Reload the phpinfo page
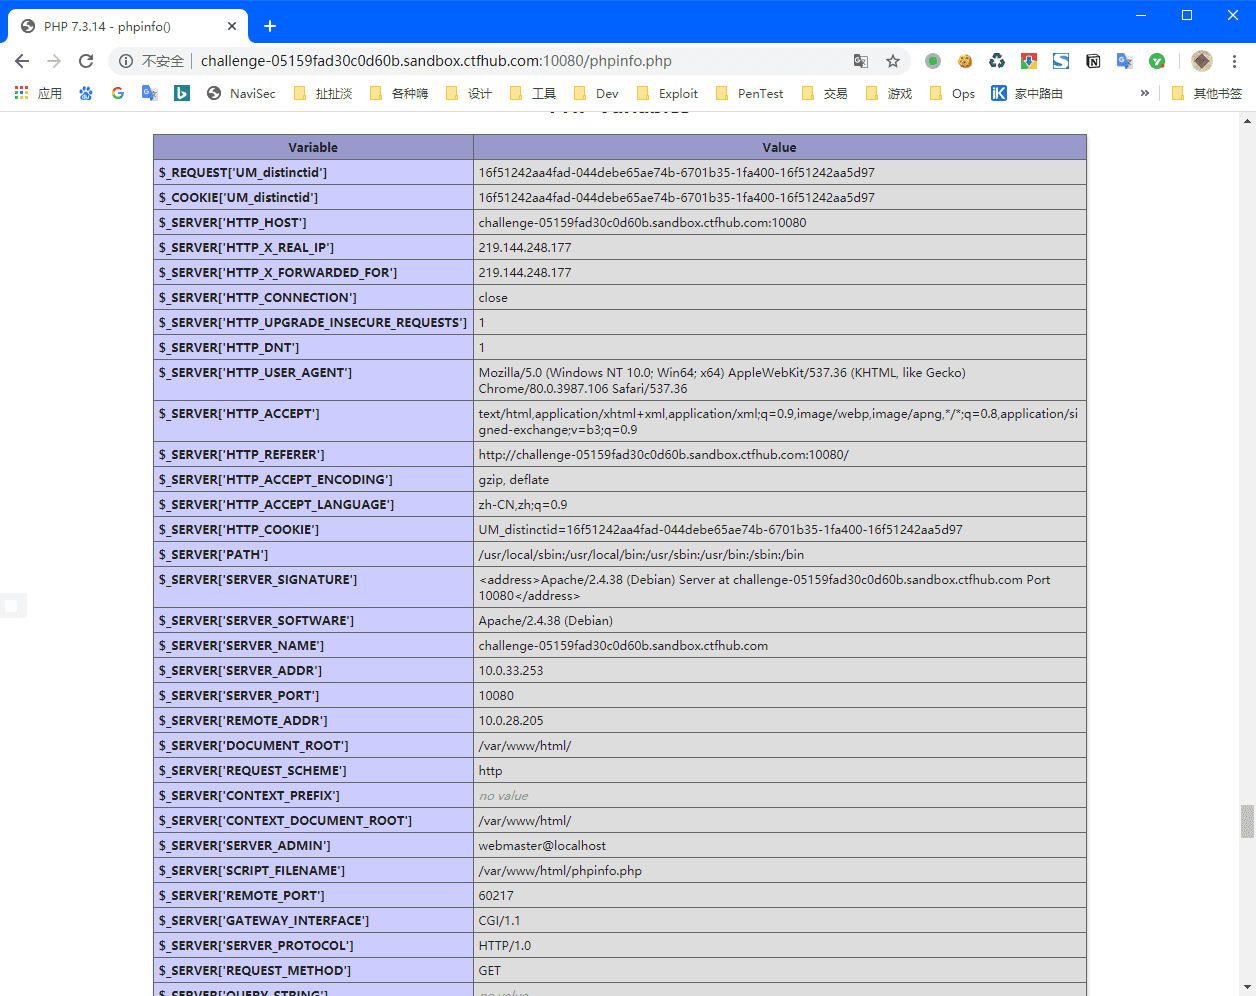Viewport: 1256px width, 996px height. [x=86, y=60]
